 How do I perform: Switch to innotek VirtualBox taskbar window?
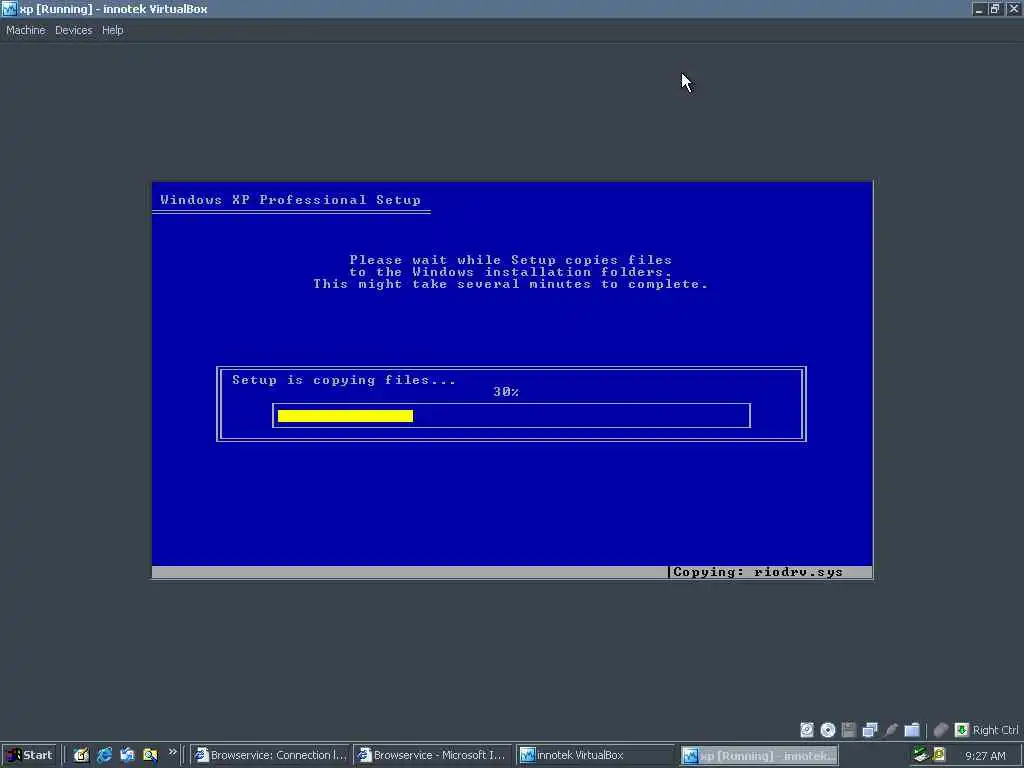point(596,755)
